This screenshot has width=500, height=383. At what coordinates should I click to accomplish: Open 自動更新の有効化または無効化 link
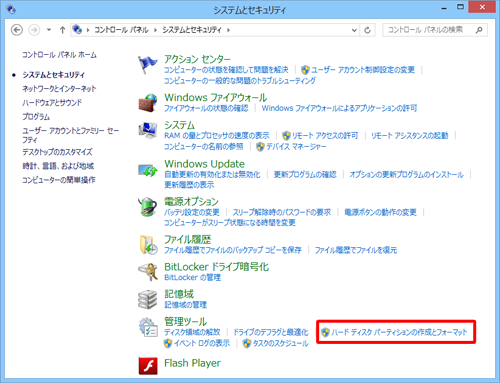[212, 174]
